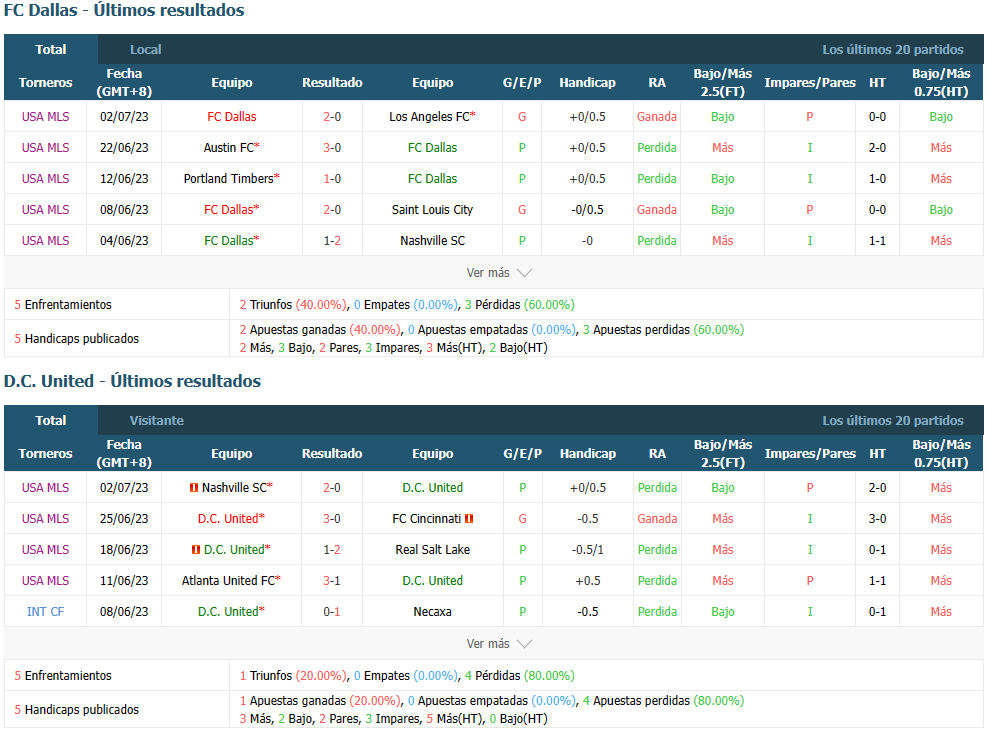Click the red card icon beside FC Cincinnati
990x734 pixels.
pos(469,519)
